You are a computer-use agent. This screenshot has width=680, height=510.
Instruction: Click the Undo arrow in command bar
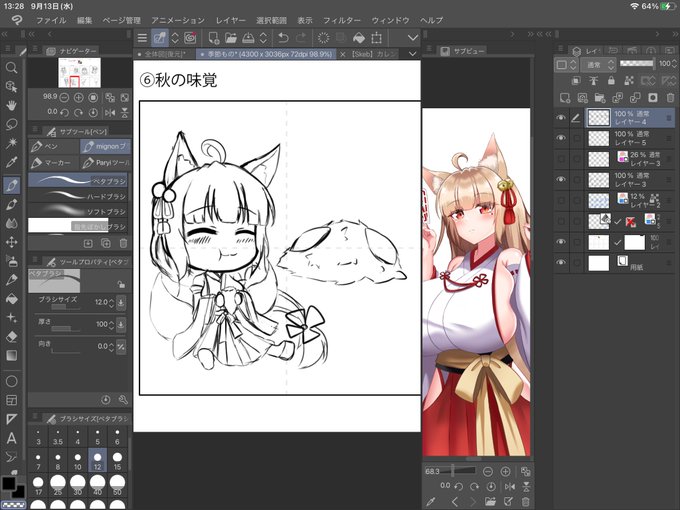click(x=283, y=38)
